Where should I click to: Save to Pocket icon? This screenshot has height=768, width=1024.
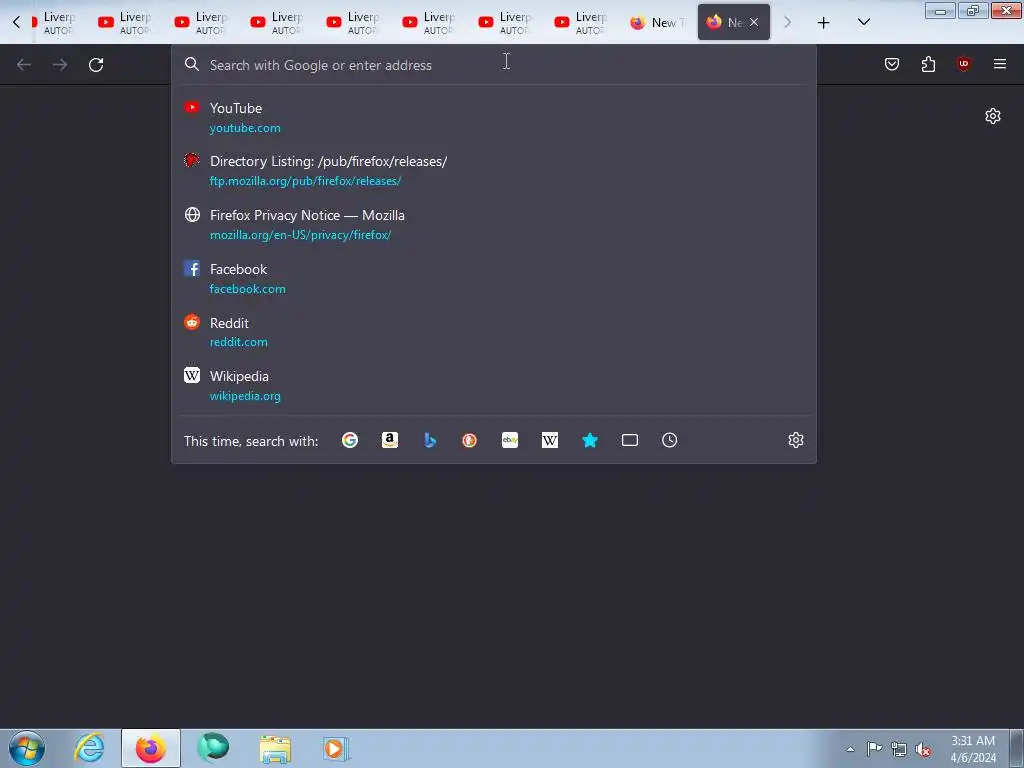tap(892, 64)
